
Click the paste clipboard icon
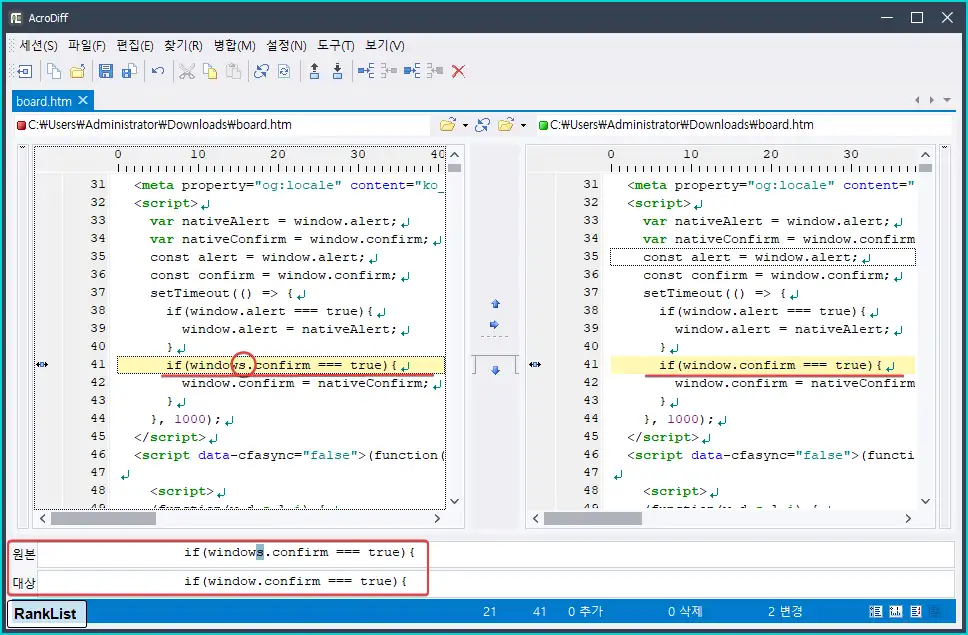point(233,72)
